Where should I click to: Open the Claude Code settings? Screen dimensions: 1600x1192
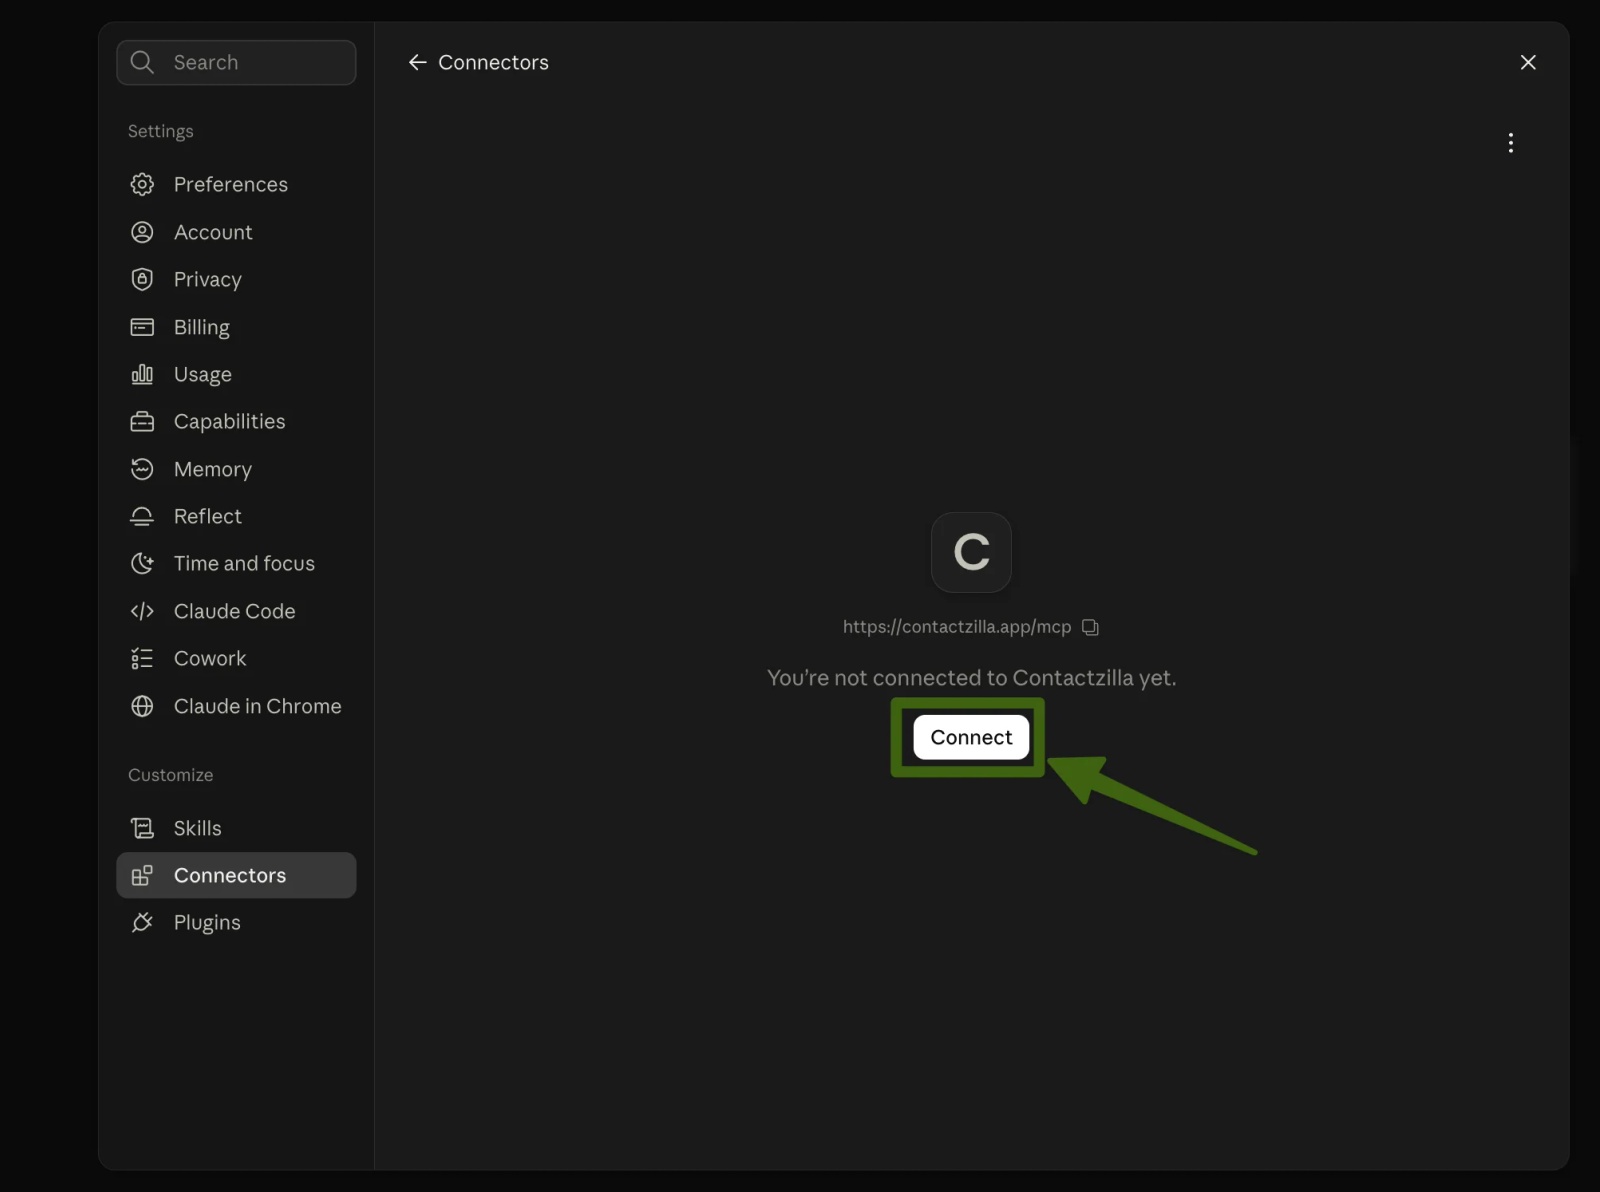click(236, 611)
